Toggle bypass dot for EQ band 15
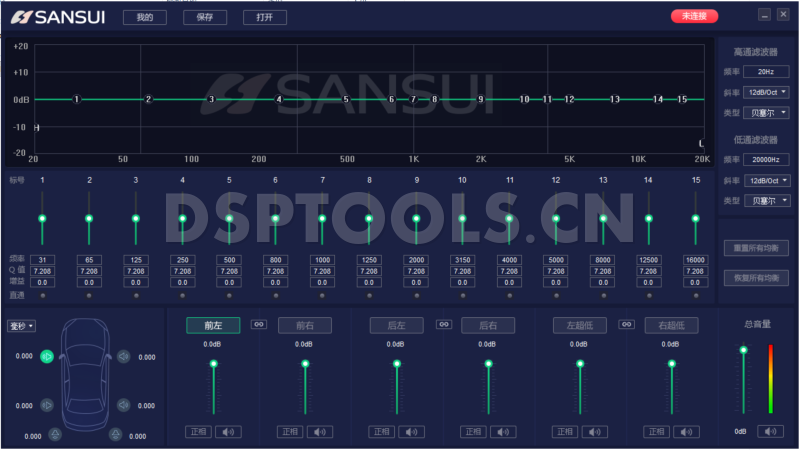This screenshot has height=450, width=800. click(x=695, y=296)
